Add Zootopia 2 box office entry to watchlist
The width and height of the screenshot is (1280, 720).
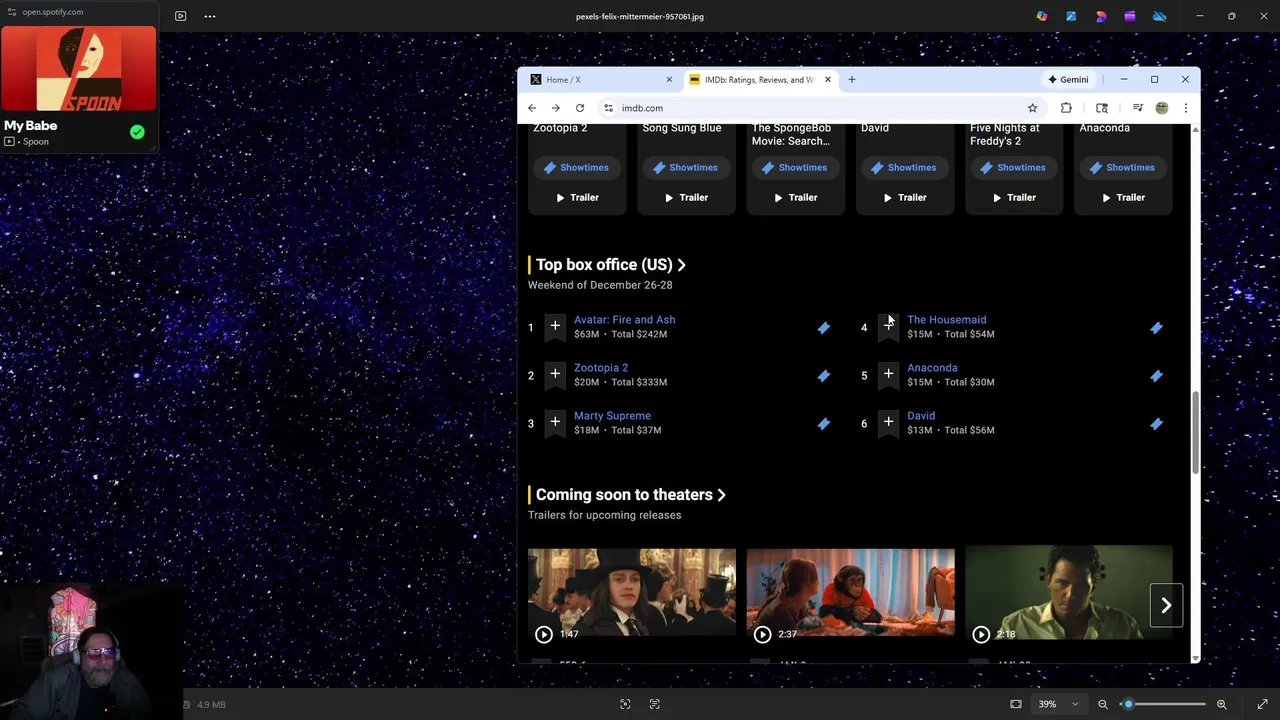[x=555, y=375]
